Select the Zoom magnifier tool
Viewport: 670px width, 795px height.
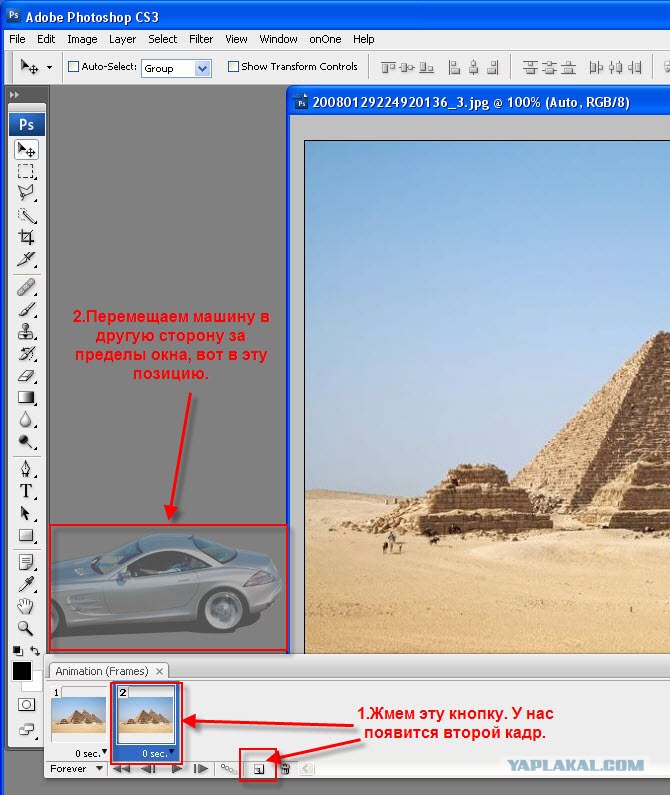click(x=26, y=628)
